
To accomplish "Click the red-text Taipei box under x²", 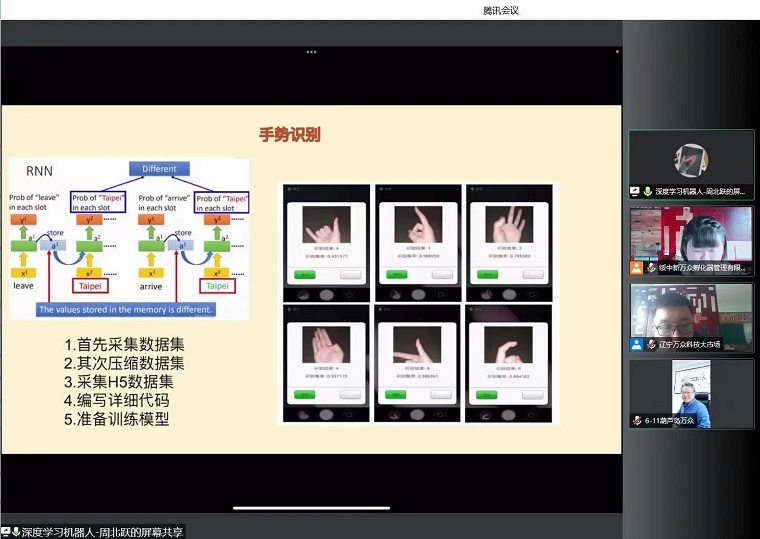I will (x=90, y=286).
